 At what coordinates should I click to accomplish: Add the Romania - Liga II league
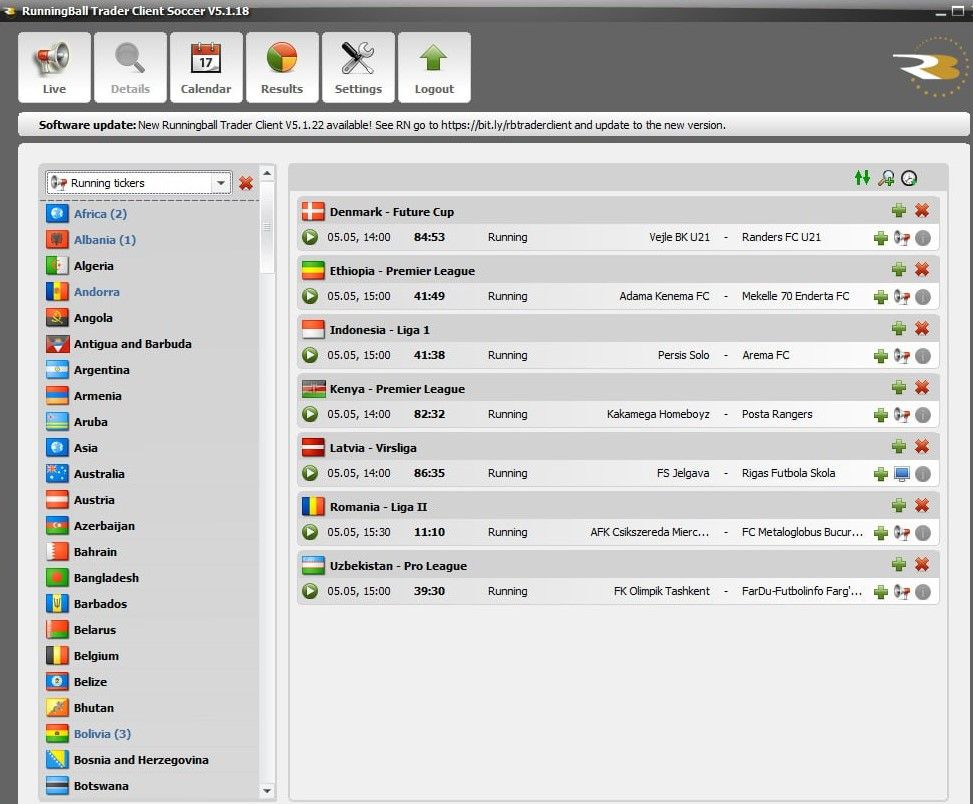pyautogui.click(x=899, y=506)
